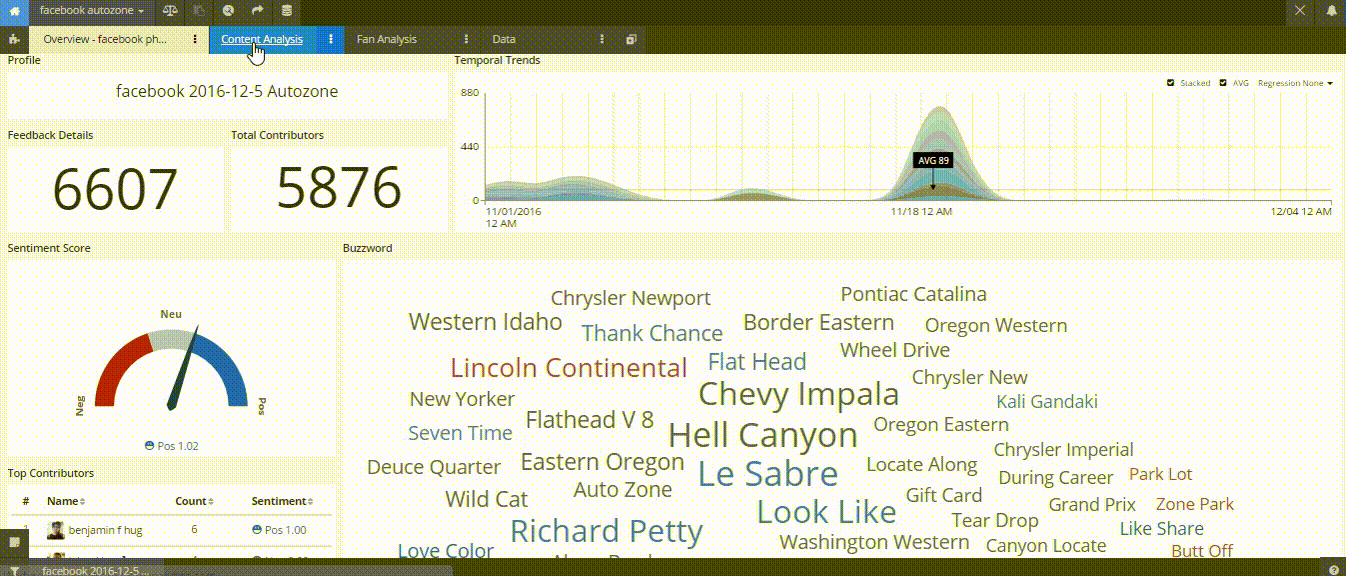Click the buzzword Look Like
The height and width of the screenshot is (576, 1346).
coord(826,512)
